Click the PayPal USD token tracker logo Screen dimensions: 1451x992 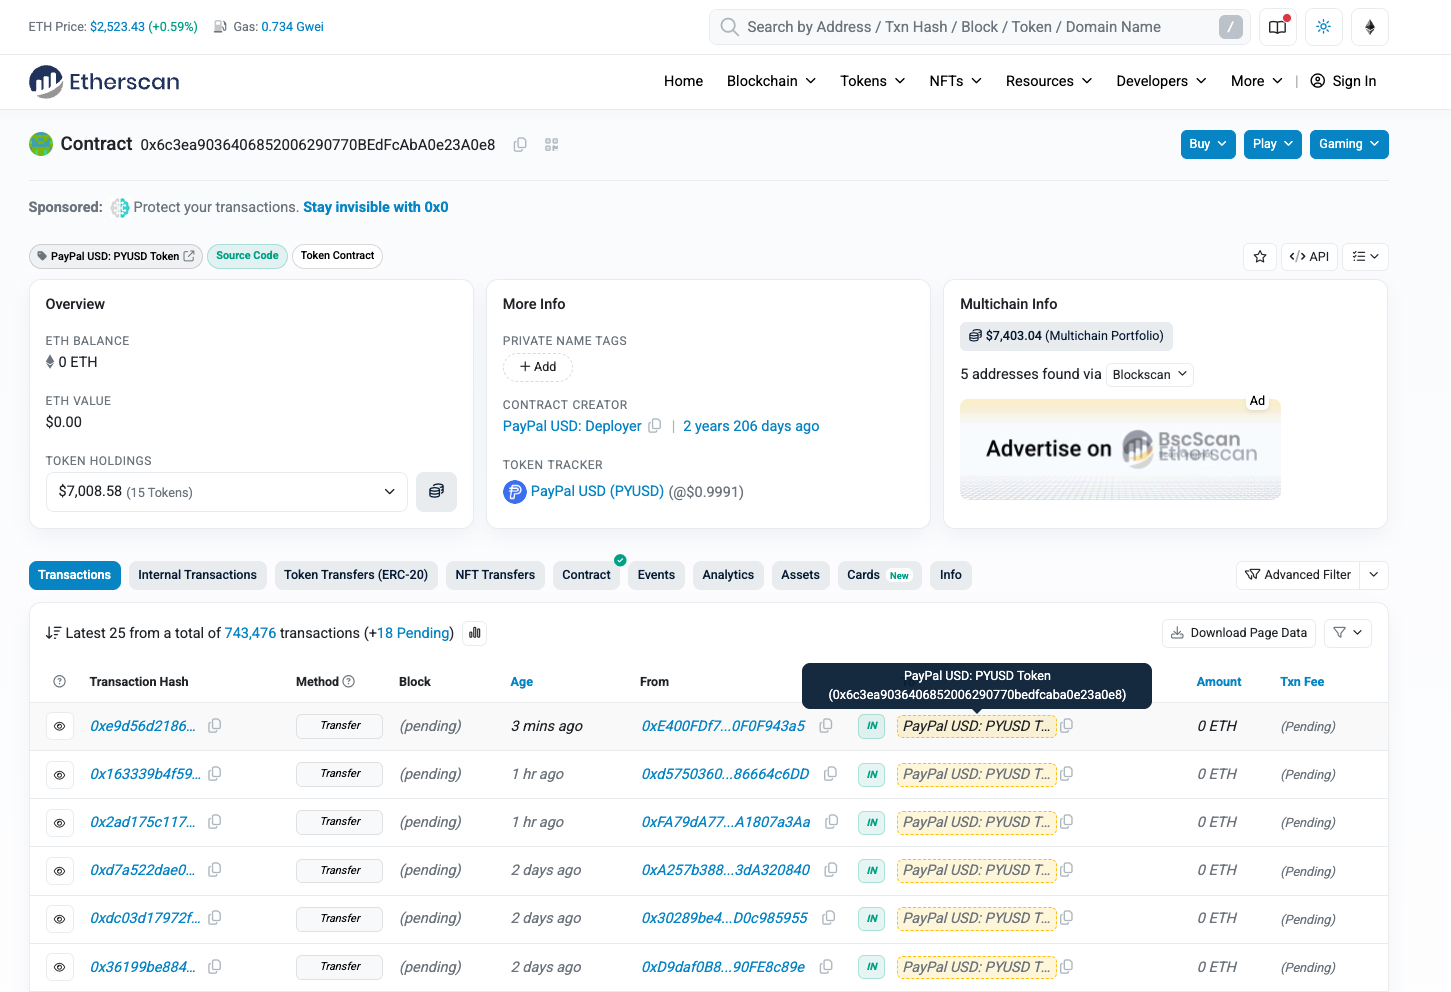(514, 492)
